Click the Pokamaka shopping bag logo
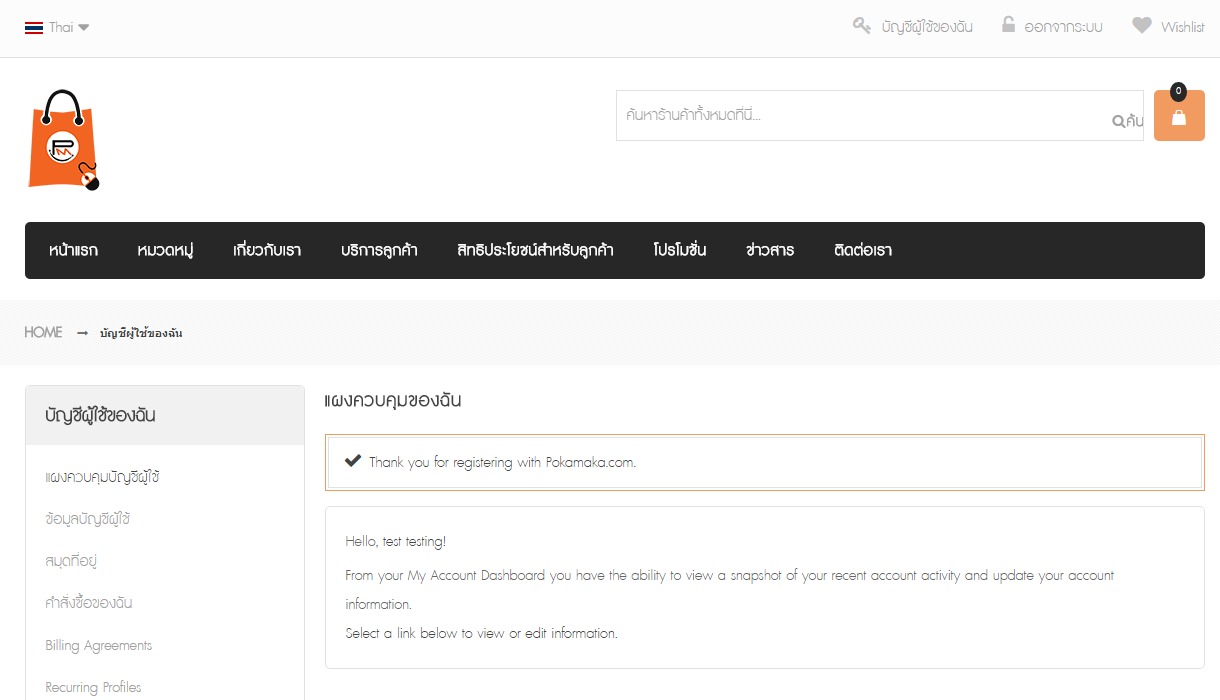Image resolution: width=1220 pixels, height=700 pixels. click(x=64, y=139)
